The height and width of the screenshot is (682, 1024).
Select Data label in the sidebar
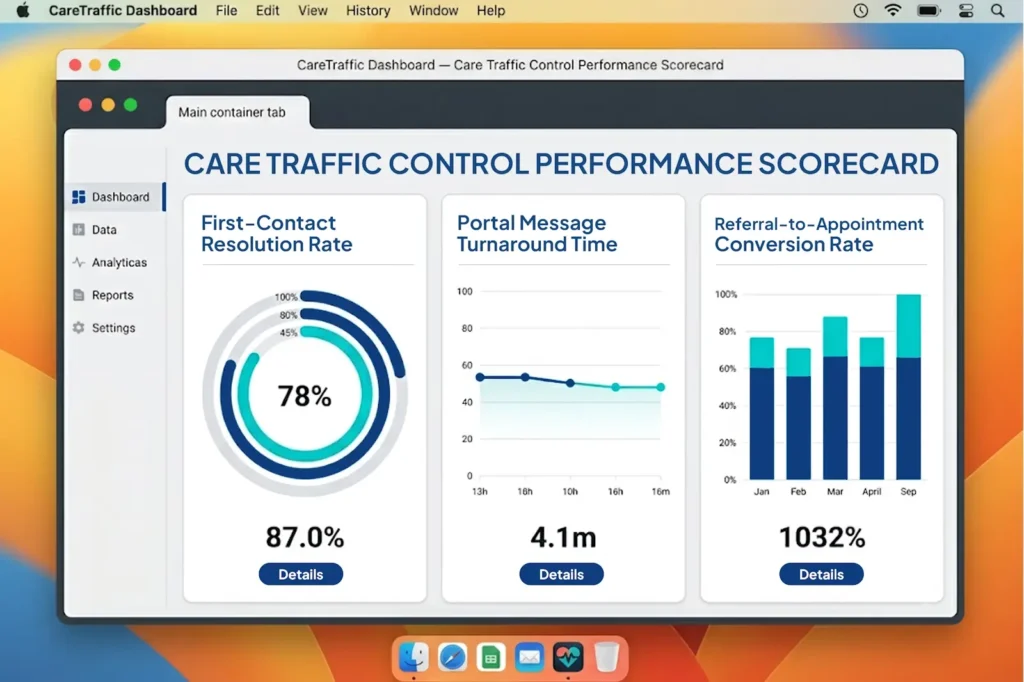(x=104, y=229)
